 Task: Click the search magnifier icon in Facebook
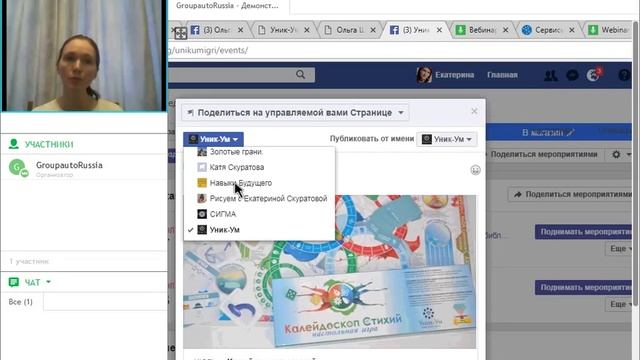click(x=300, y=74)
